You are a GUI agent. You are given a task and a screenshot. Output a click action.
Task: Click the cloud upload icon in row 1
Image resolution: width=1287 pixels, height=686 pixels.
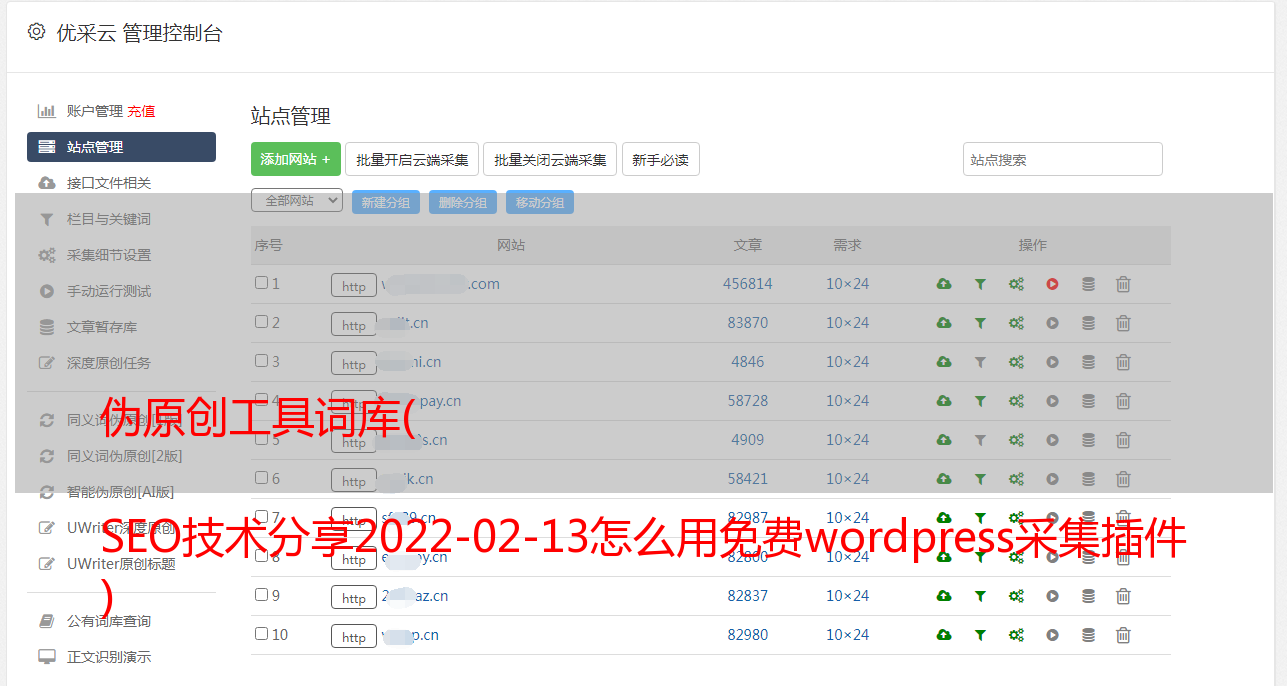[x=944, y=284]
